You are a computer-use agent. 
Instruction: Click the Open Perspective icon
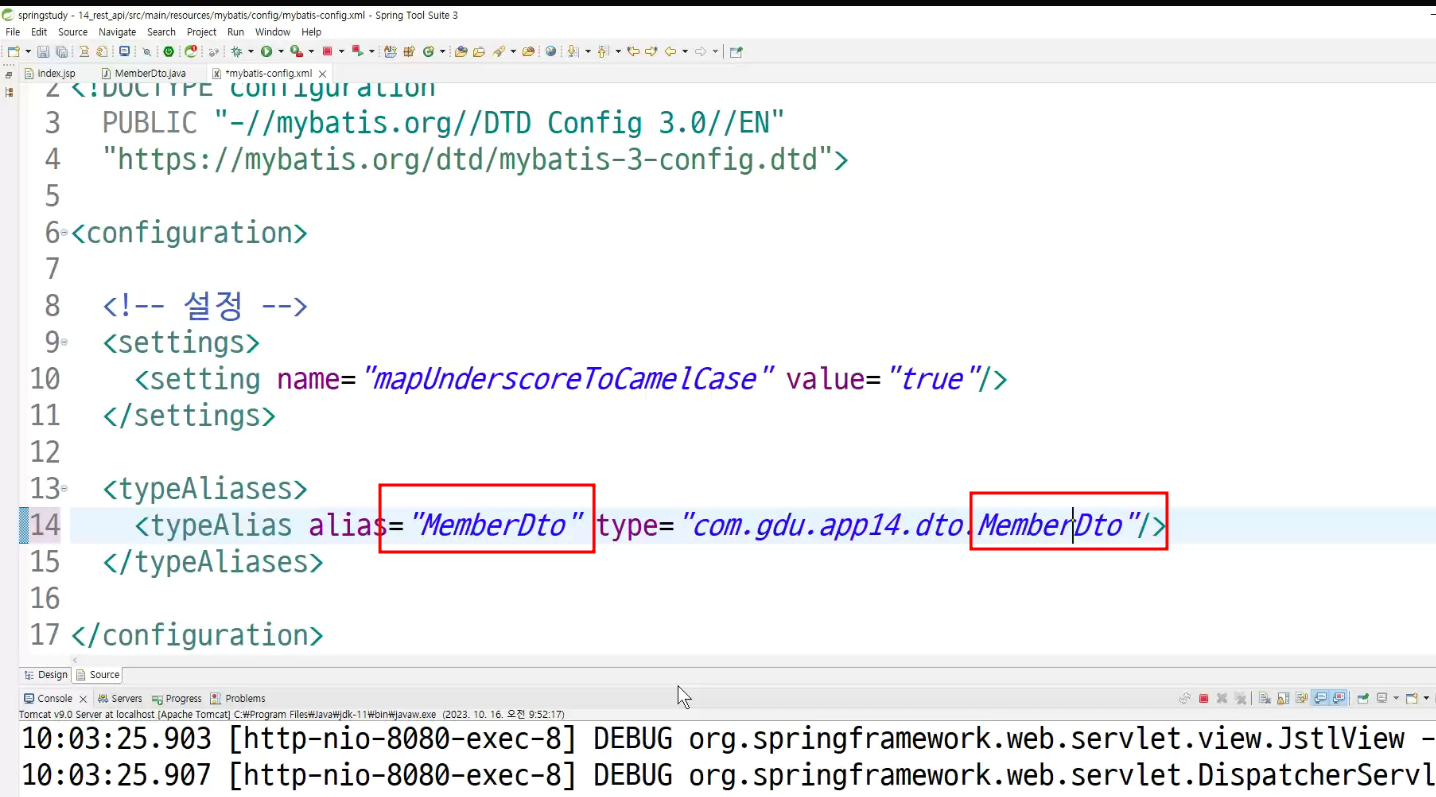(x=736, y=52)
